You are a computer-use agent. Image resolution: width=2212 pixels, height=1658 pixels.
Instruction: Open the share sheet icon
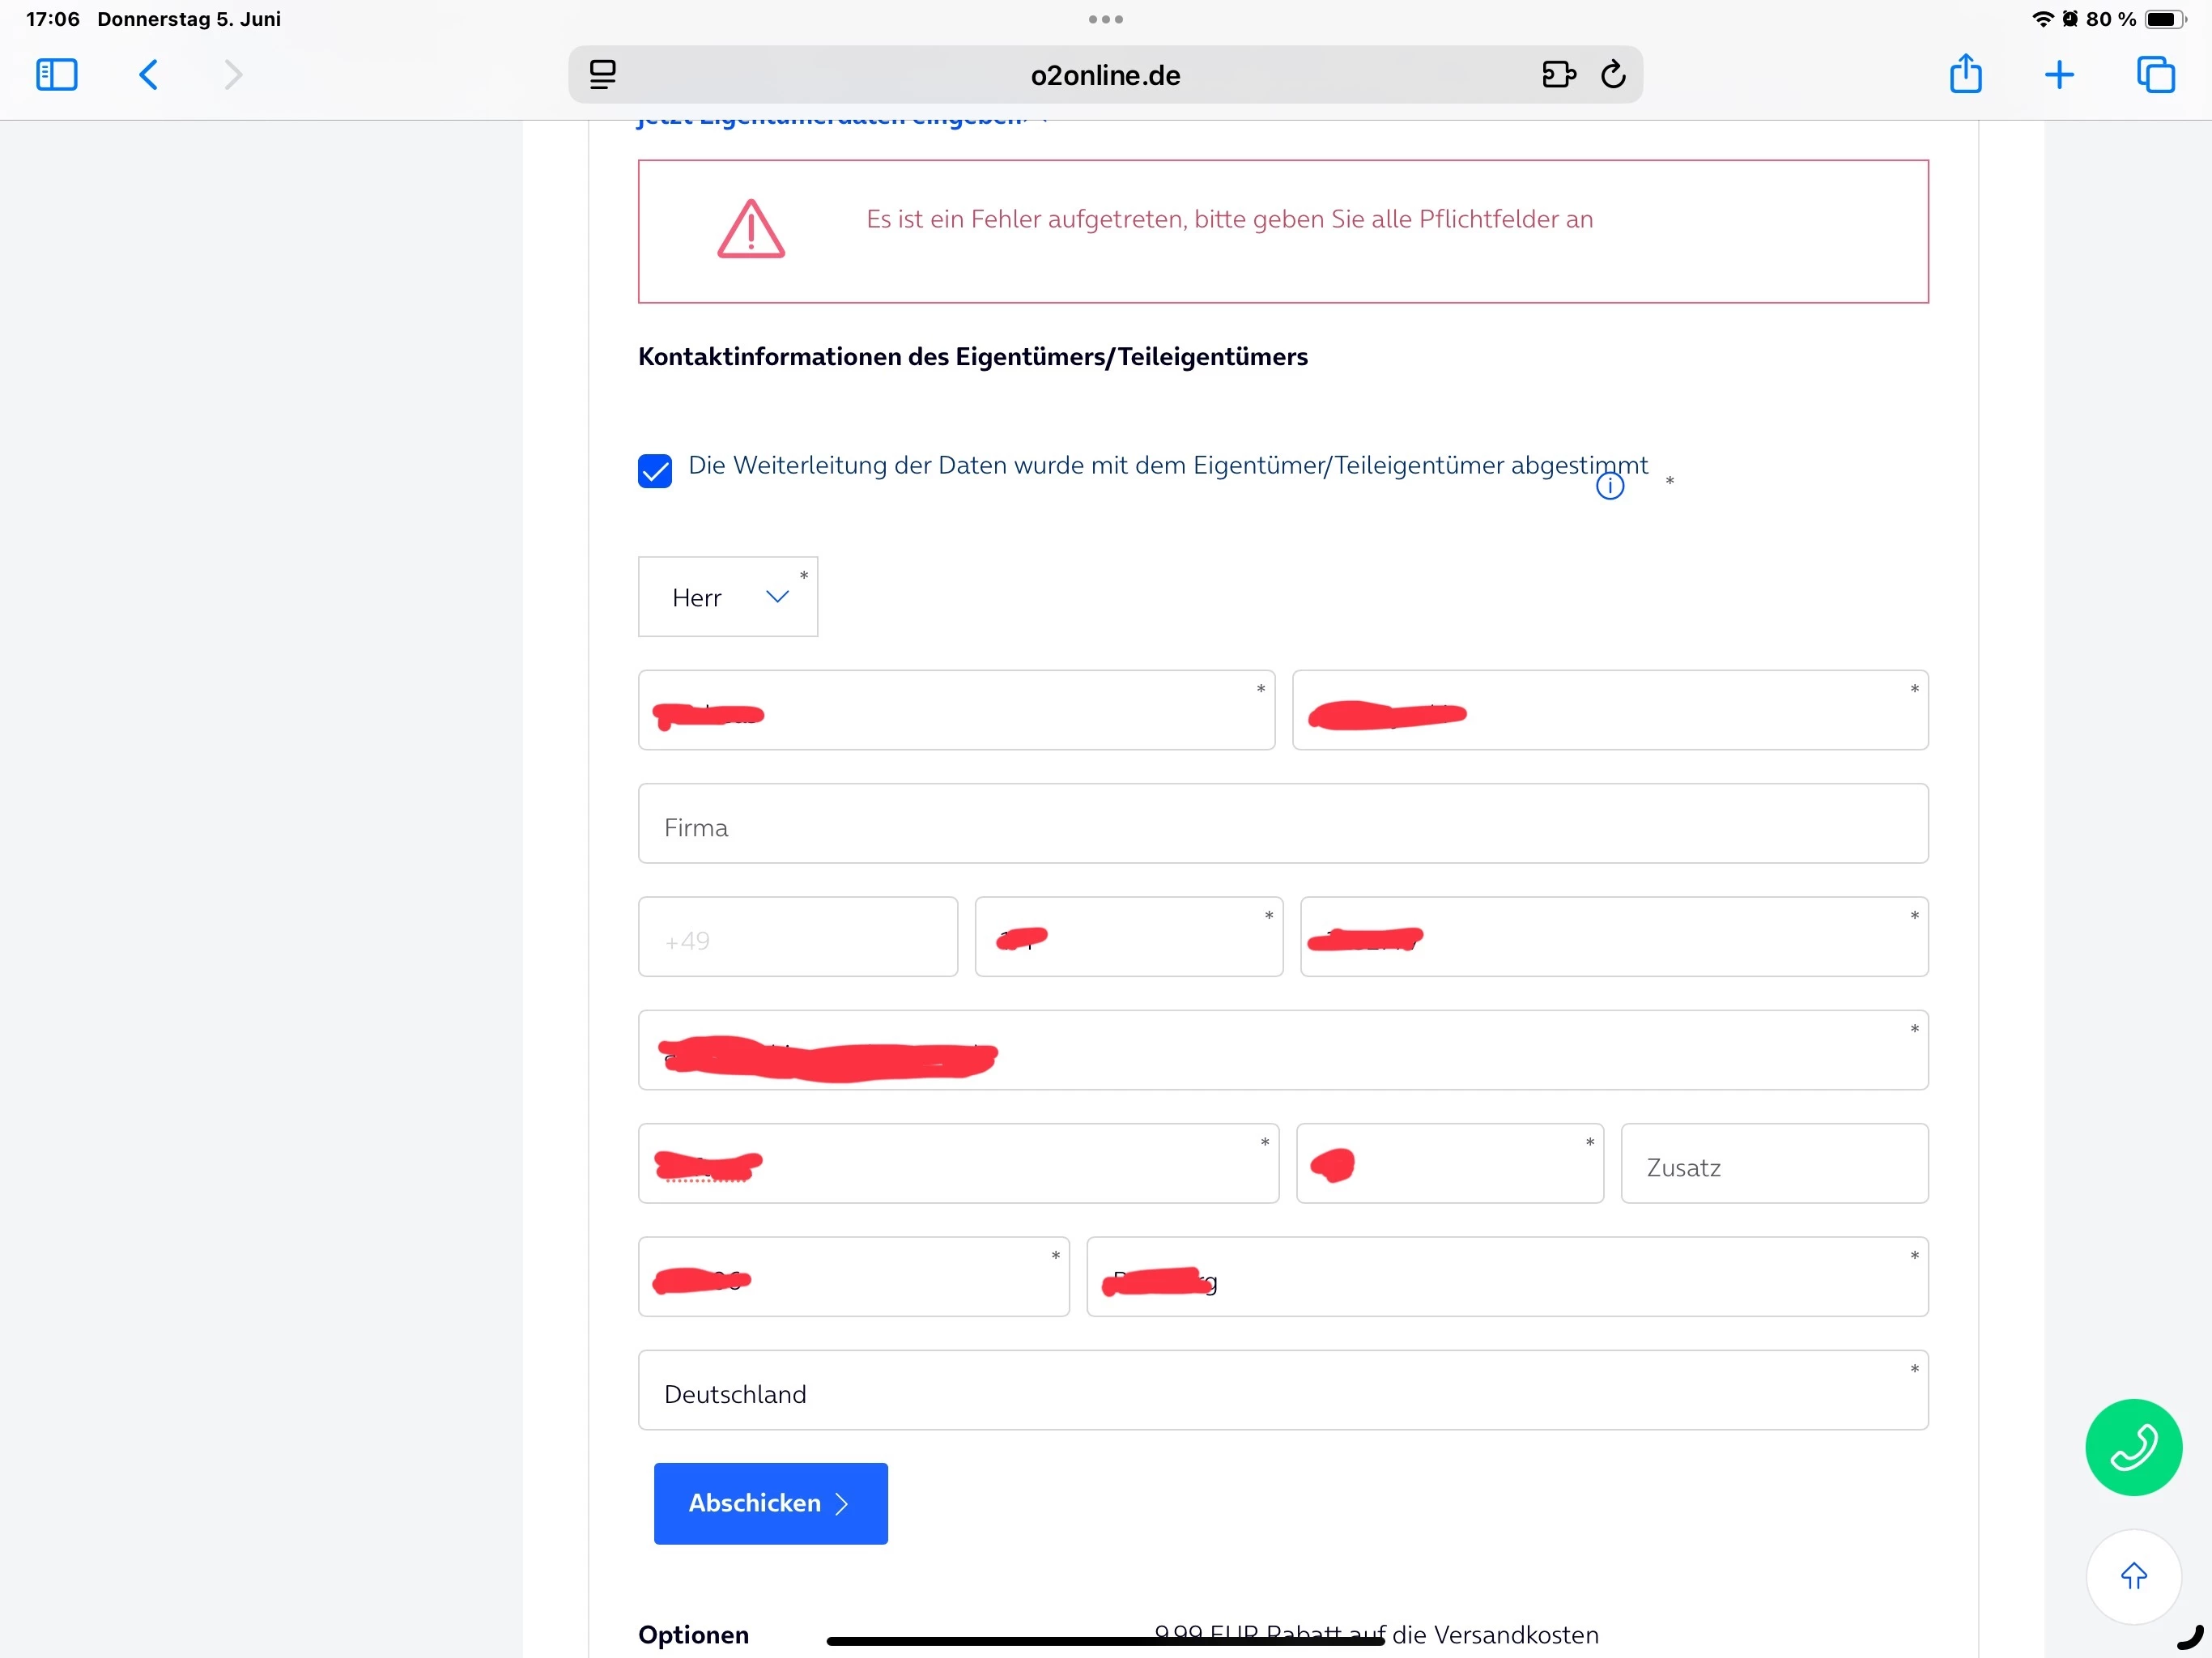[1965, 75]
